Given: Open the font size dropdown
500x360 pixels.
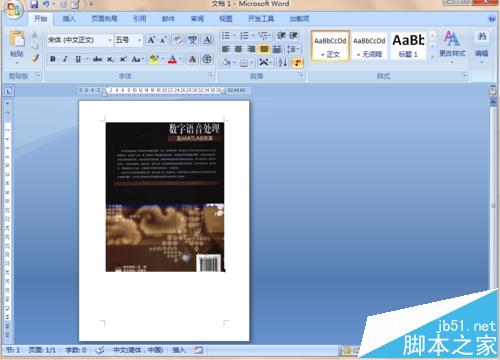Looking at the screenshot, I should tap(128, 40).
